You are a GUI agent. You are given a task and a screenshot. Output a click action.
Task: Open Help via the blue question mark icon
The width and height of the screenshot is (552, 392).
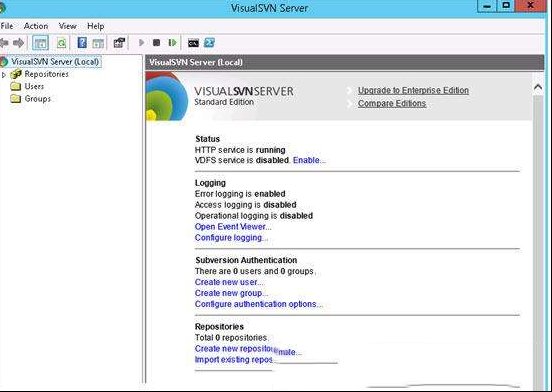point(82,43)
